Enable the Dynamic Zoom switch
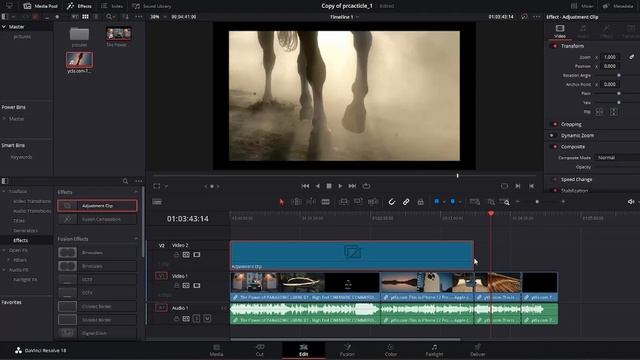Viewport: 640px width, 360px height. (x=552, y=136)
